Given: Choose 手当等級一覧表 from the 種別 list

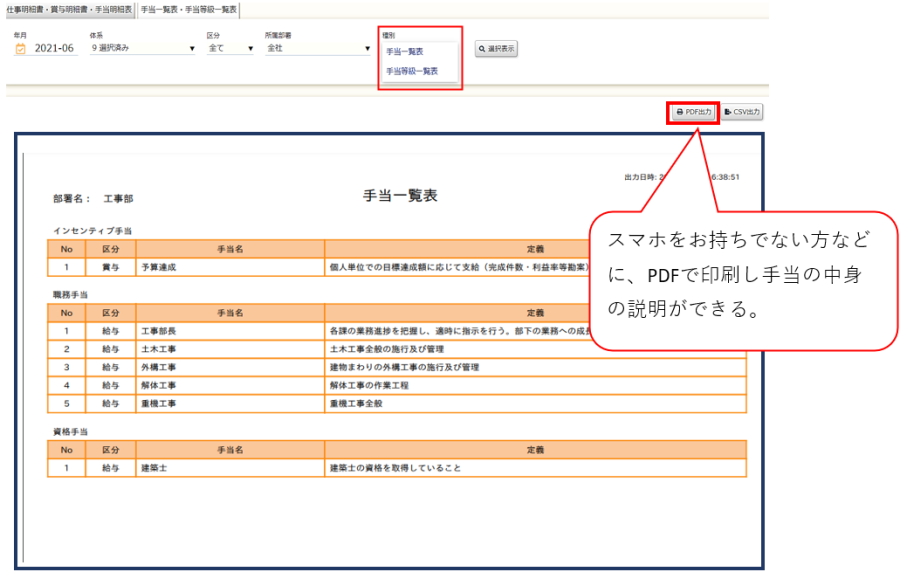Looking at the screenshot, I should point(412,71).
